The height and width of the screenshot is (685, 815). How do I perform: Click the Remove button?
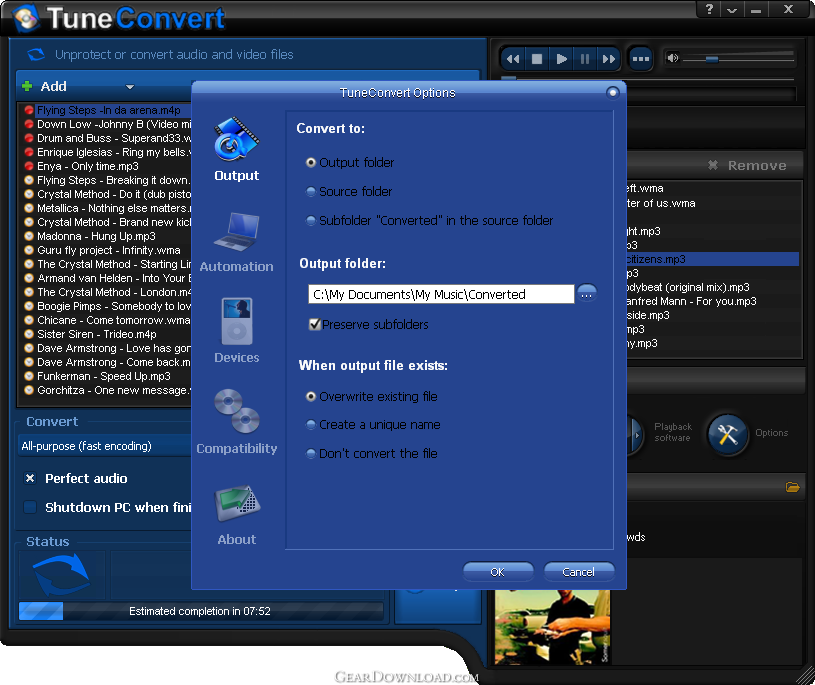pyautogui.click(x=747, y=165)
